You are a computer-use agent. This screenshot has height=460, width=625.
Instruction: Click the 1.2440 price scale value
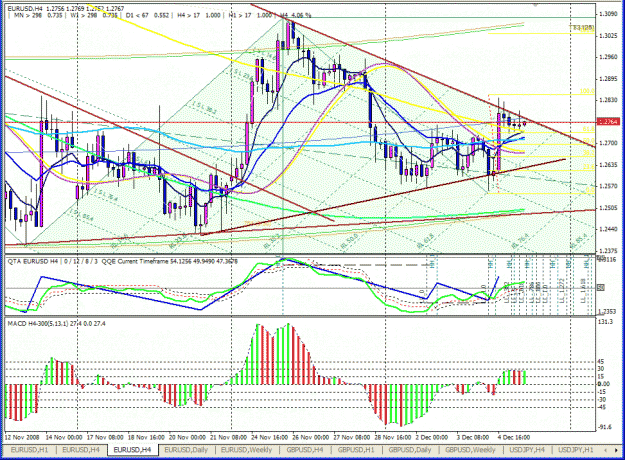[608, 229]
